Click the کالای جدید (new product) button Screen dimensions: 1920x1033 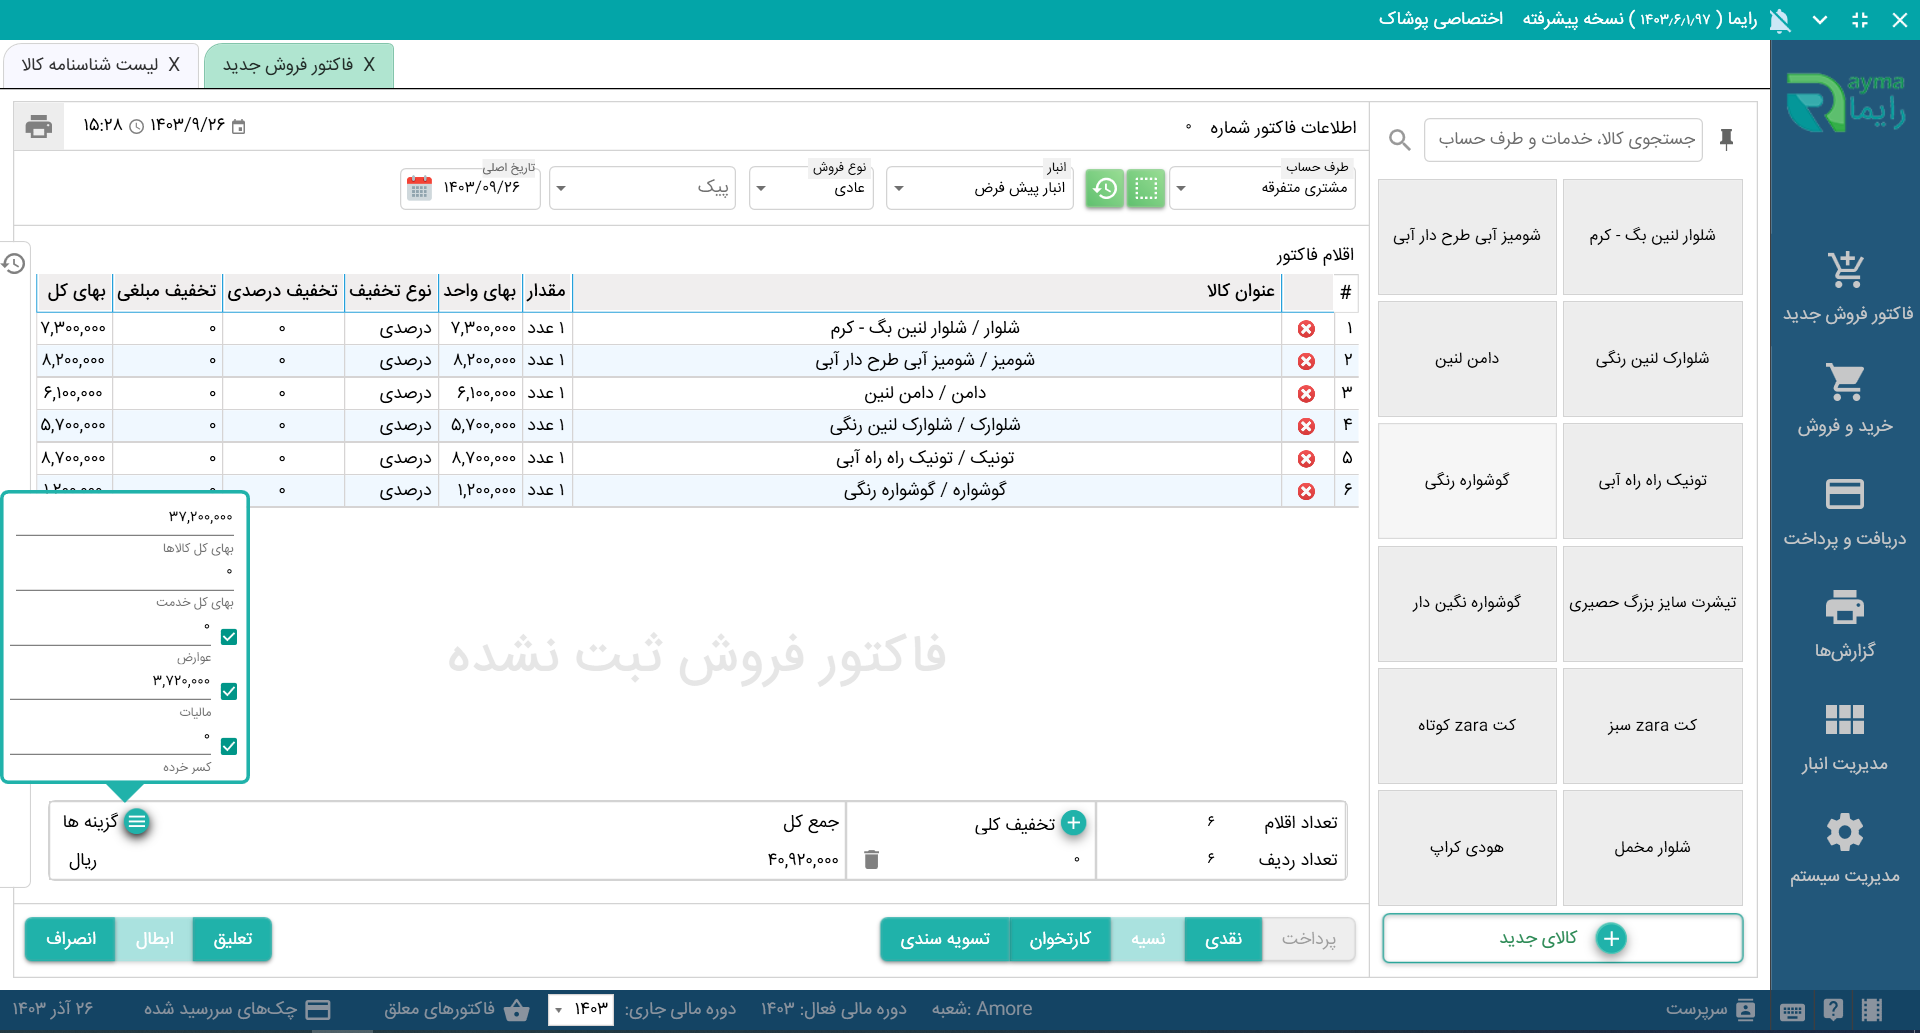(1562, 938)
